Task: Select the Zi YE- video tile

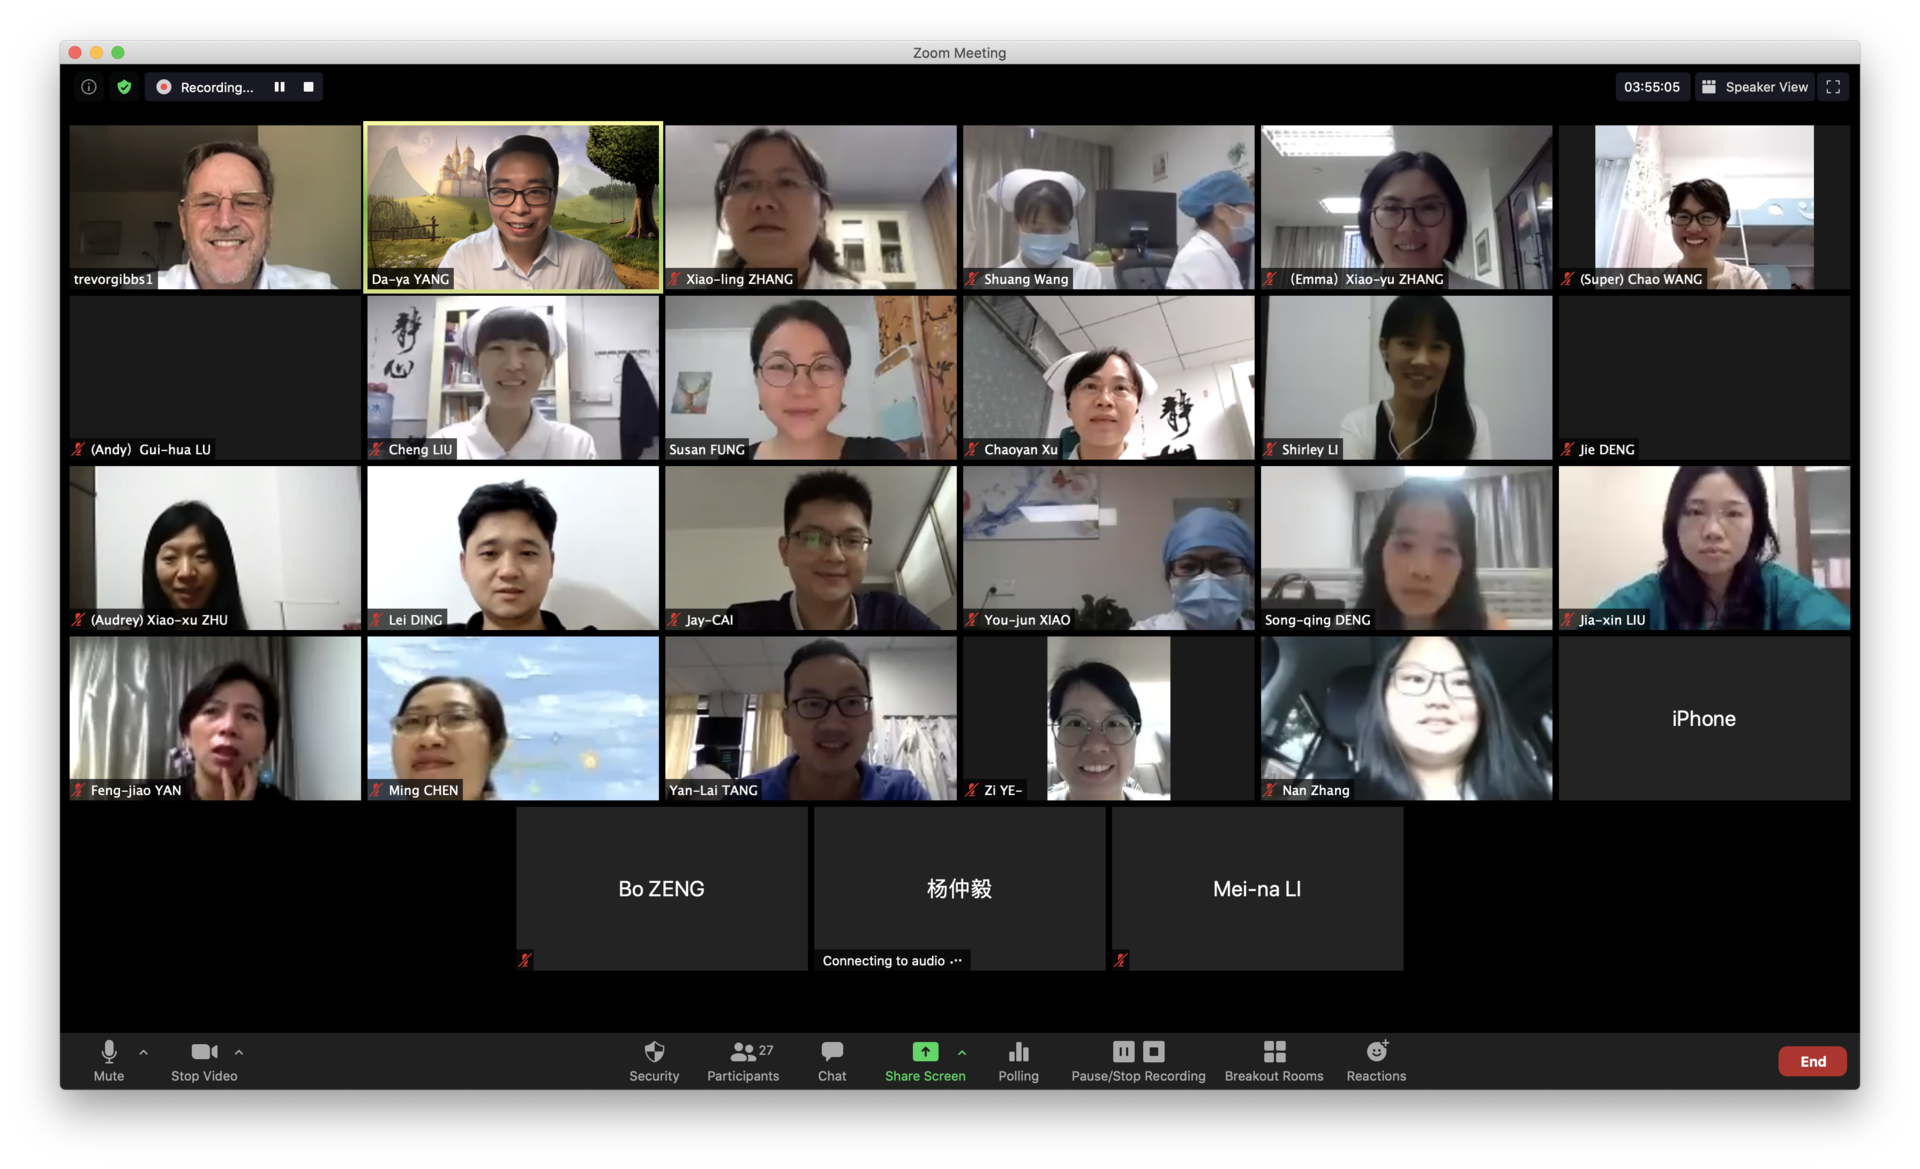Action: (1108, 718)
